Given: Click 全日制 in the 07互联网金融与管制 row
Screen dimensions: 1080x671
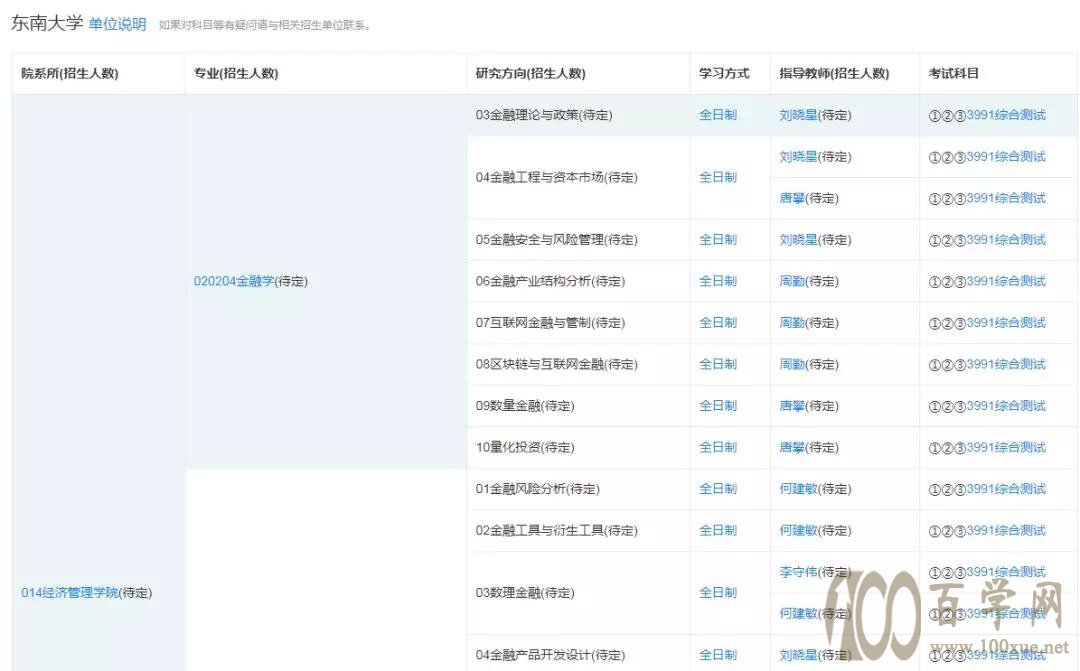Looking at the screenshot, I should pos(718,322).
